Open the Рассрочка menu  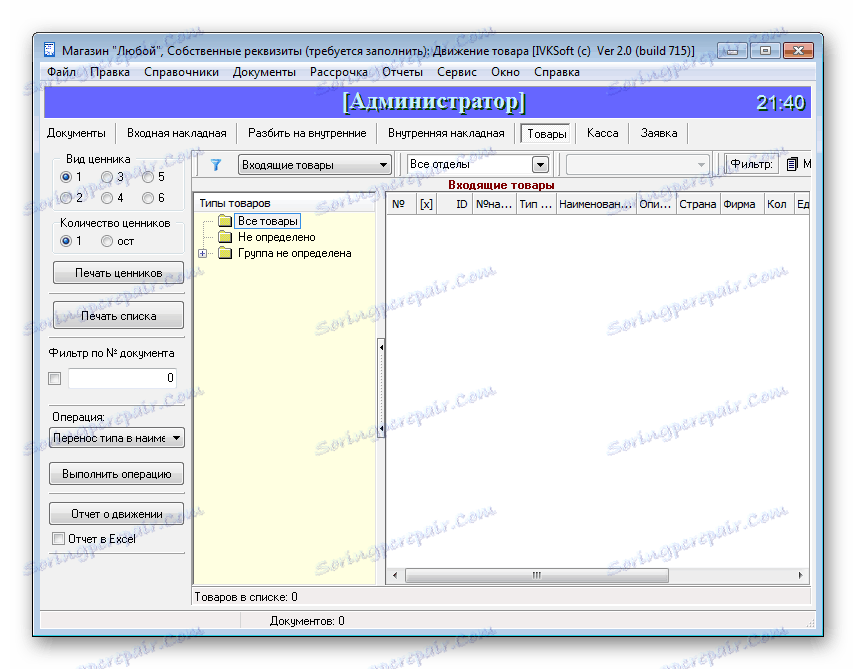click(x=338, y=72)
